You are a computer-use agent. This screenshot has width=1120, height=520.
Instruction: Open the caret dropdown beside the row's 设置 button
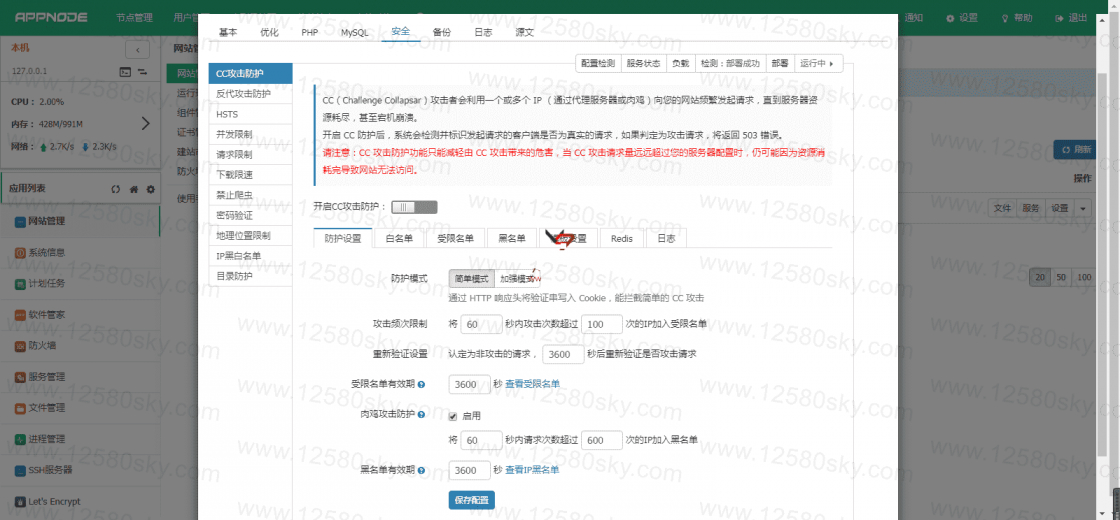(x=1083, y=208)
